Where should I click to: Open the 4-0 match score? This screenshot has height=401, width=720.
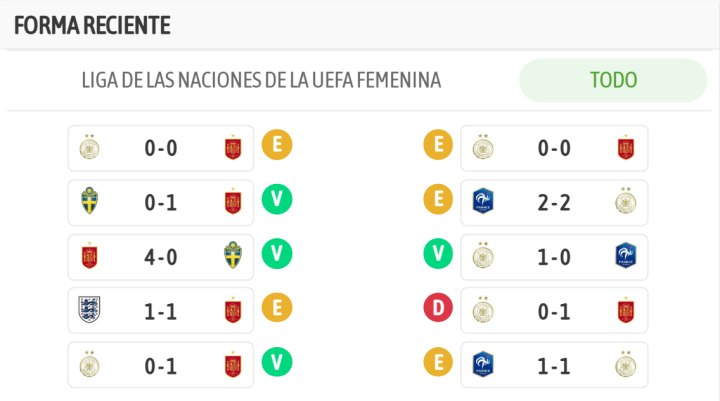point(161,256)
